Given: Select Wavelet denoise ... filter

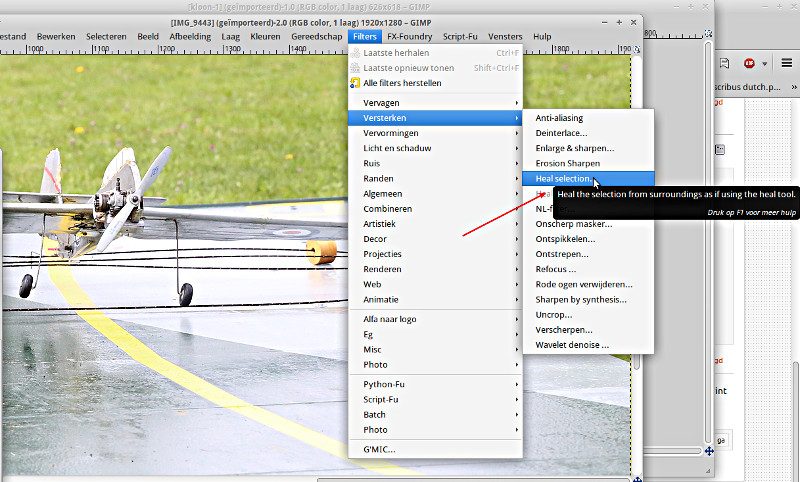Looking at the screenshot, I should pyautogui.click(x=588, y=345).
